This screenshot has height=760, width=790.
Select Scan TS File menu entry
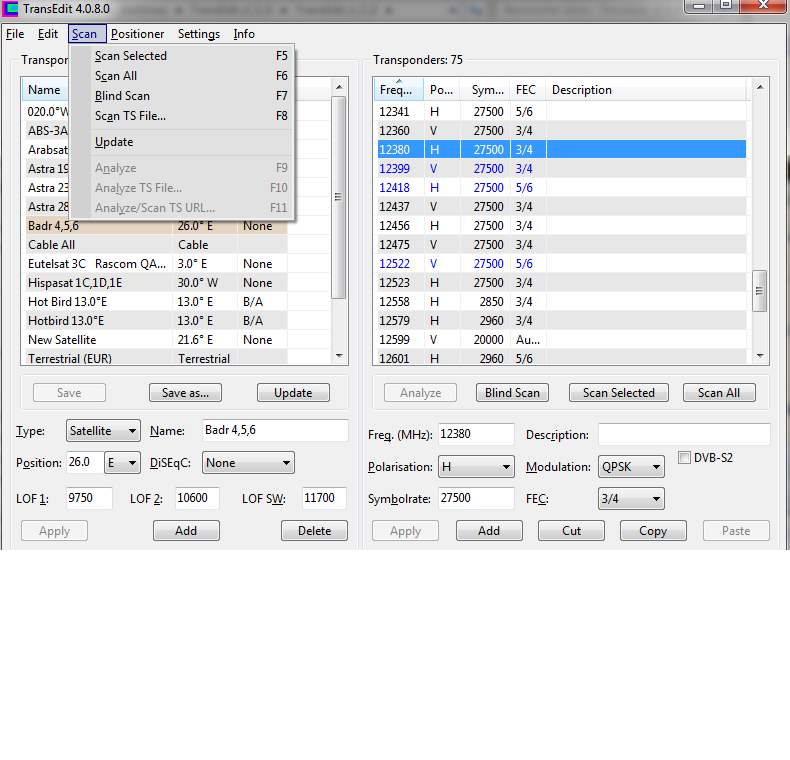(x=130, y=116)
